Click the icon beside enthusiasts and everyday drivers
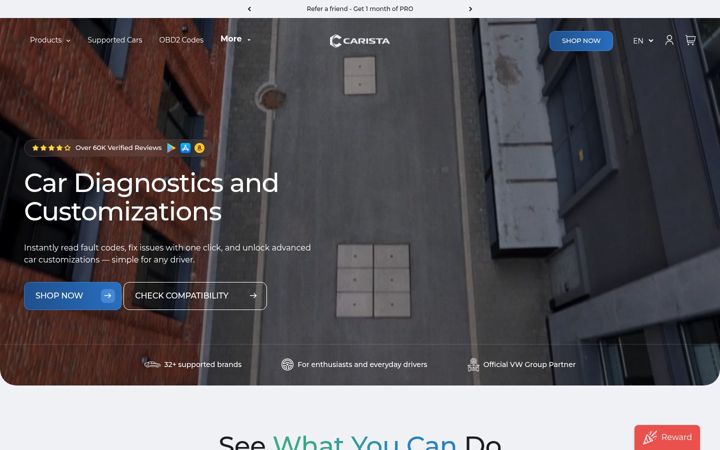 pyautogui.click(x=287, y=365)
